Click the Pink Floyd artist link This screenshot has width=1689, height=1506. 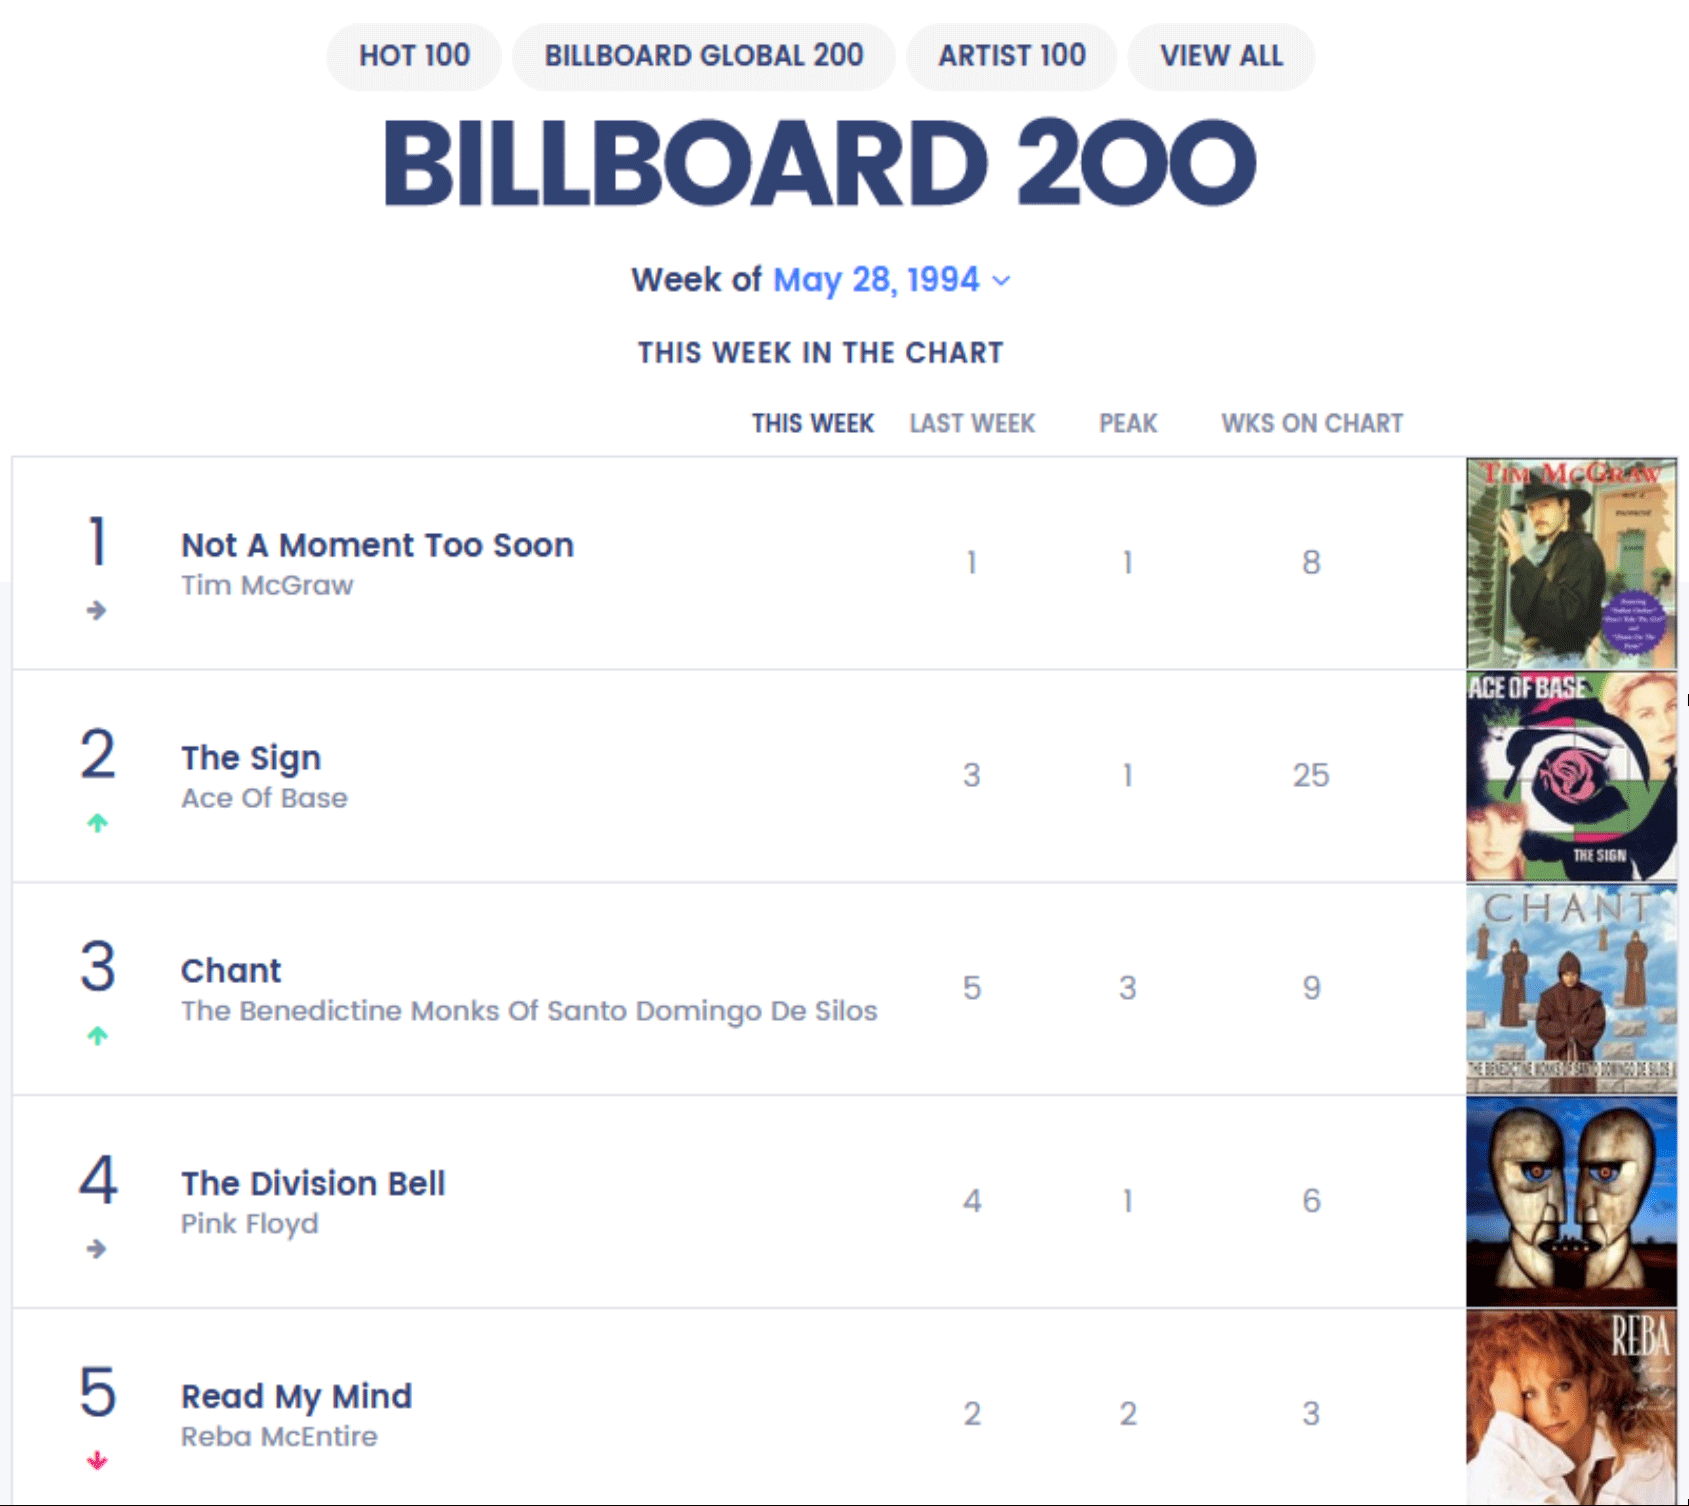tap(249, 1224)
